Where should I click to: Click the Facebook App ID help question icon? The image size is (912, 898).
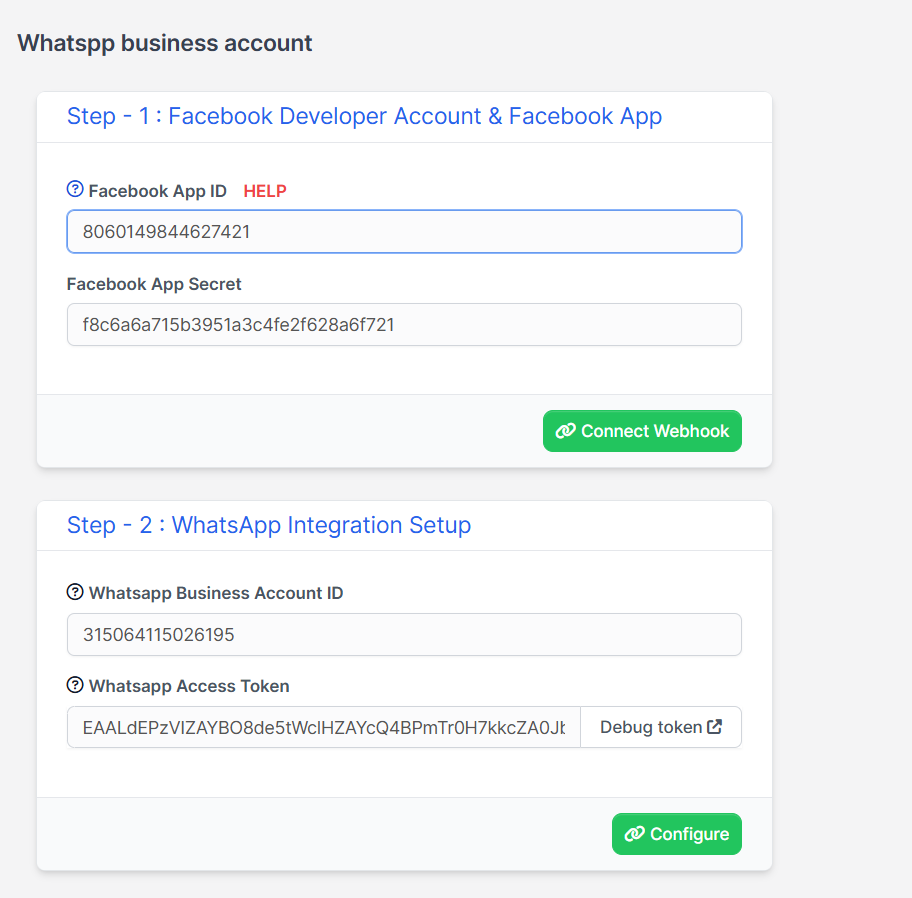(x=75, y=189)
